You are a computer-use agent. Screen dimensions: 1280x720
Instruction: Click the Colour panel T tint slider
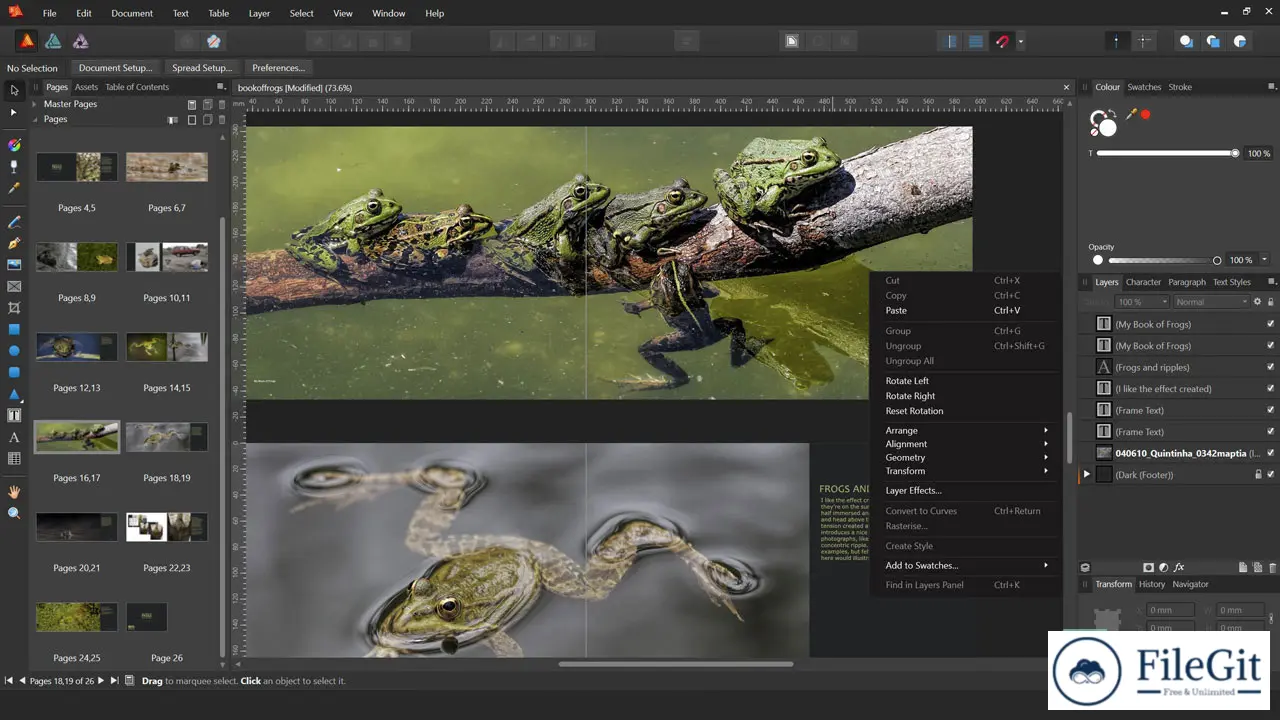click(x=1166, y=153)
